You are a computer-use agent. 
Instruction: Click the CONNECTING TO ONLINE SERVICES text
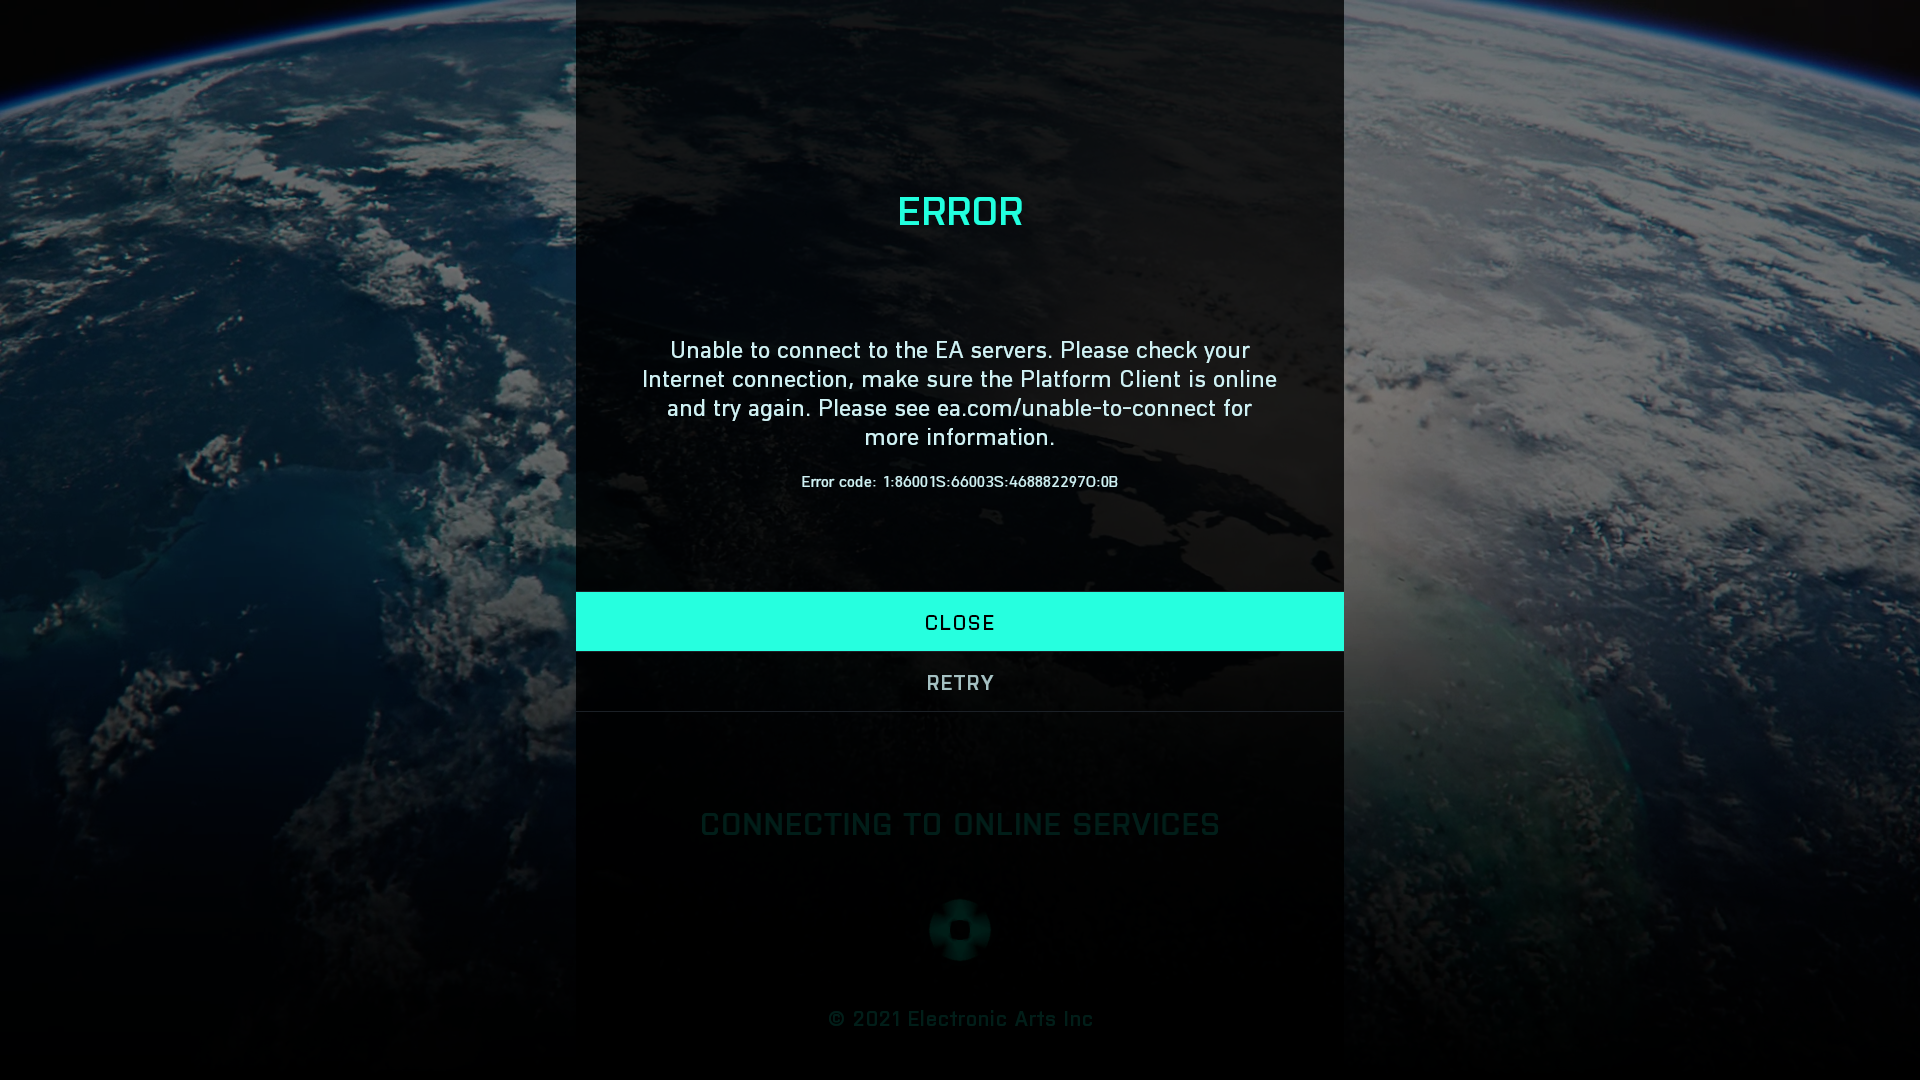[960, 824]
